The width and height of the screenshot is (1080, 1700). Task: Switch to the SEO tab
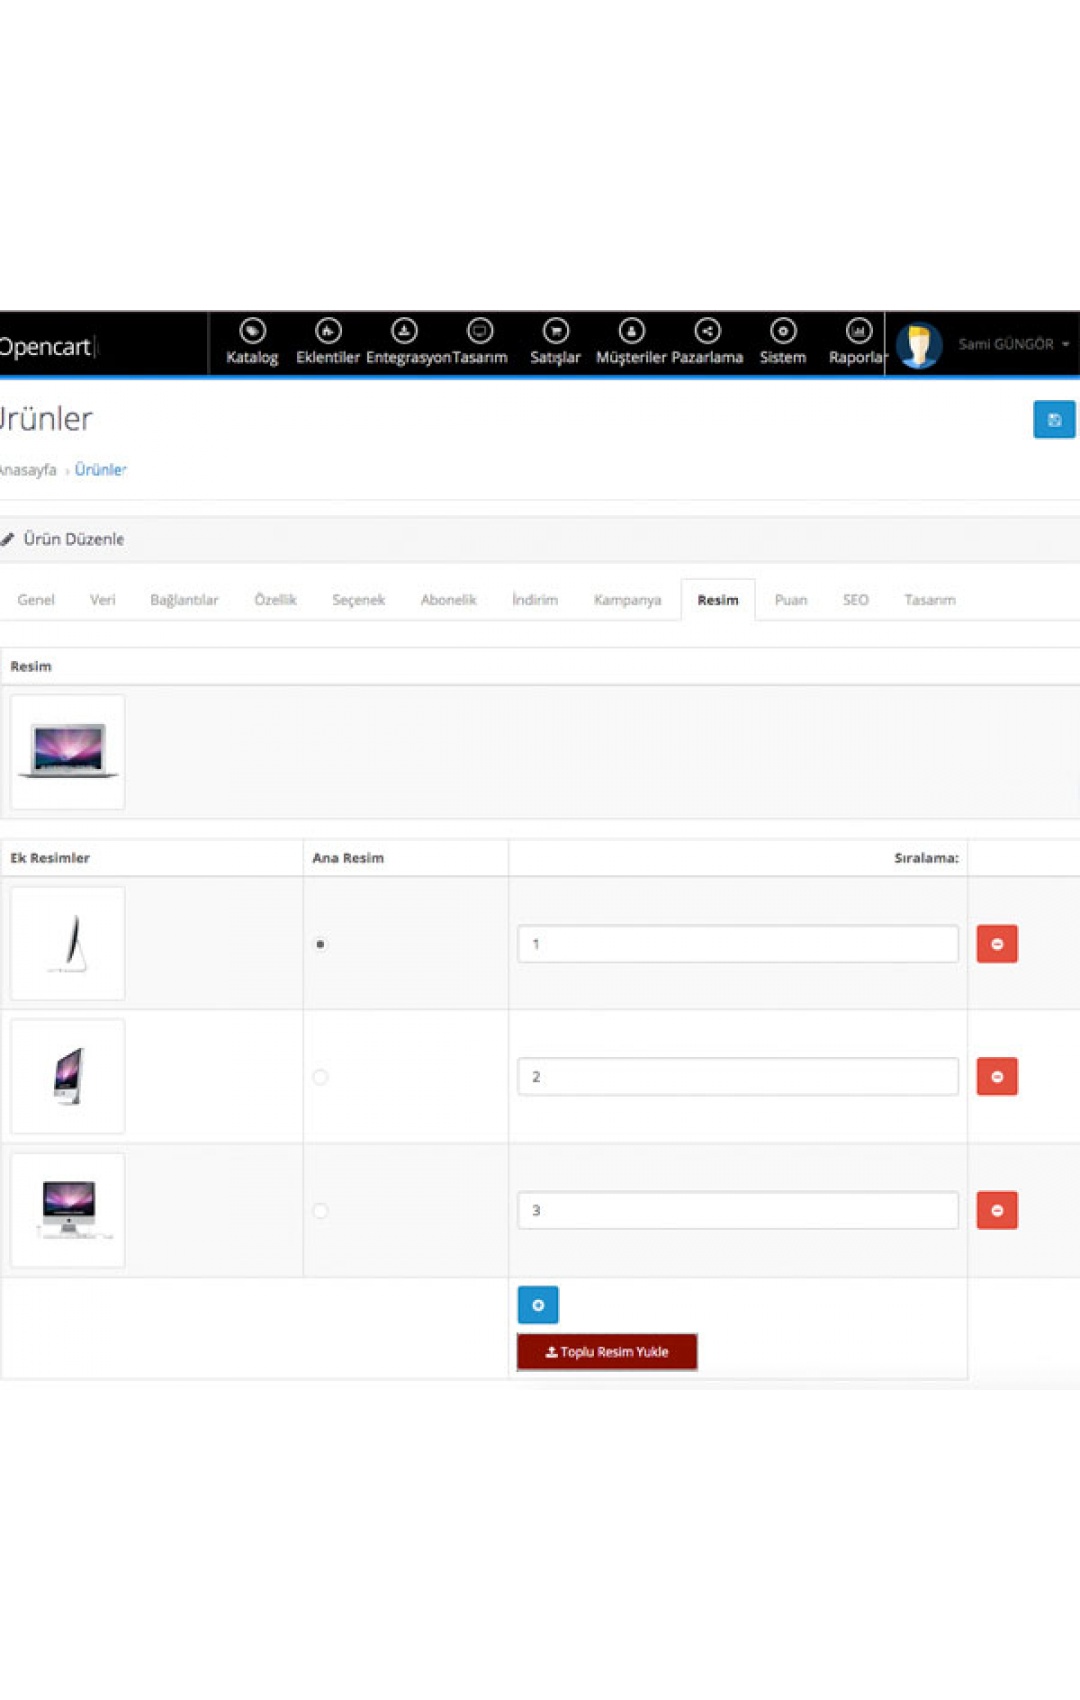coord(855,600)
